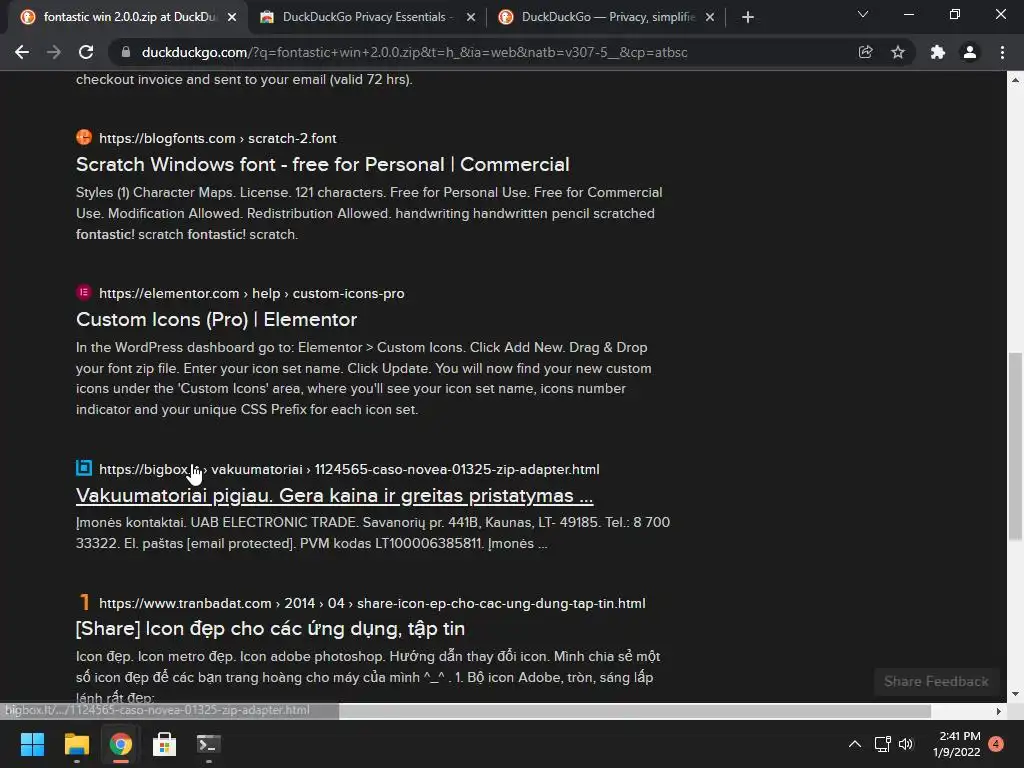This screenshot has width=1024, height=768.
Task: Bookmark this page with star icon
Action: [898, 52]
